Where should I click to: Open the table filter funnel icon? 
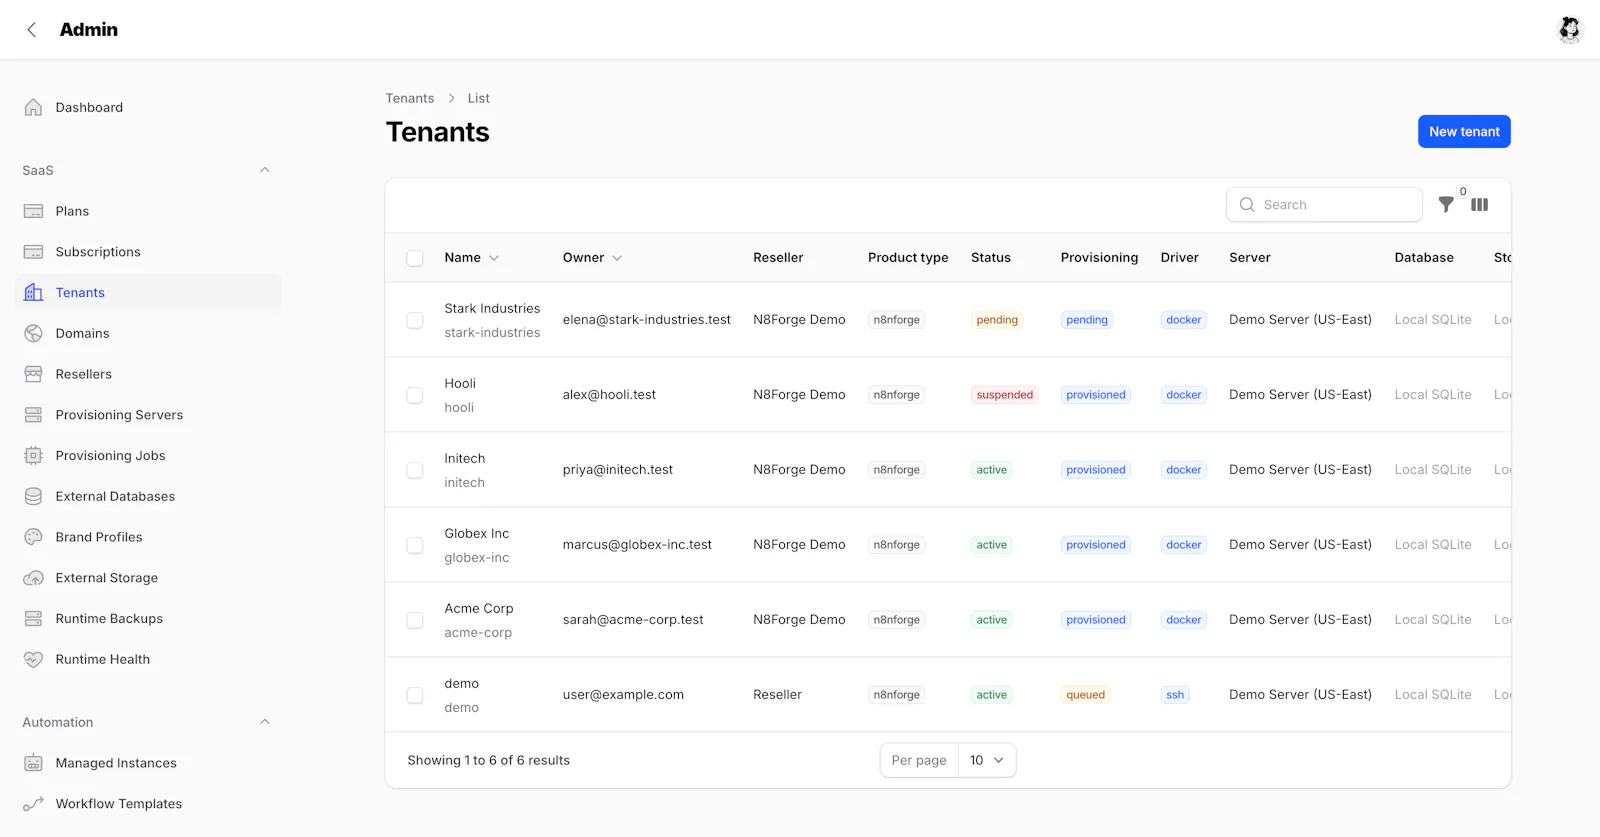click(x=1446, y=205)
